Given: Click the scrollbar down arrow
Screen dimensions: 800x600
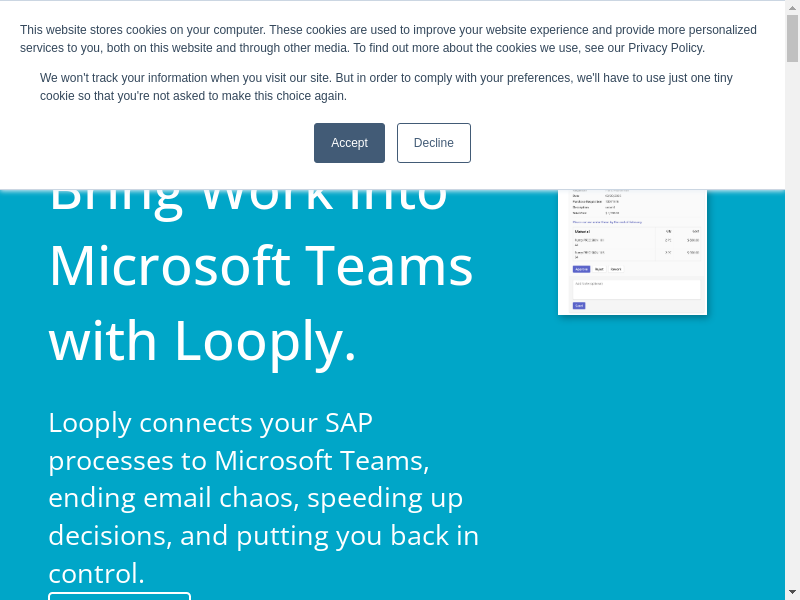Looking at the screenshot, I should click(792, 592).
